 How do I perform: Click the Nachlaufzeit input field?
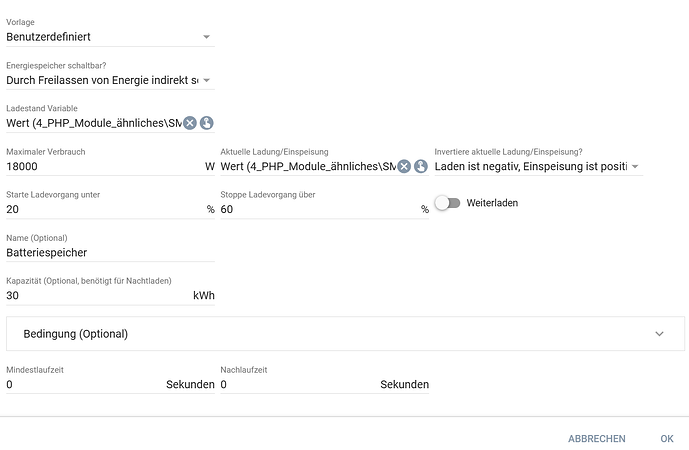point(295,385)
